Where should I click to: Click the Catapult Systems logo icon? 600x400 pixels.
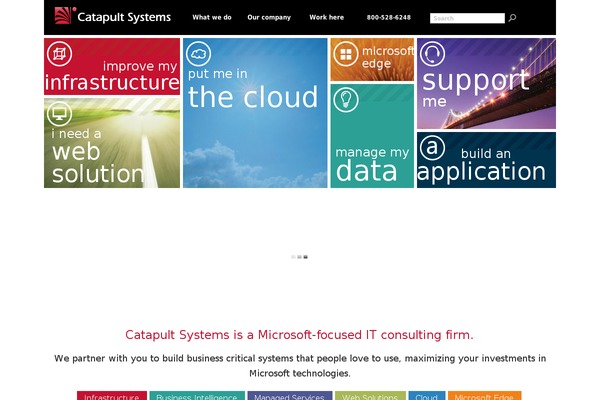coord(64,16)
